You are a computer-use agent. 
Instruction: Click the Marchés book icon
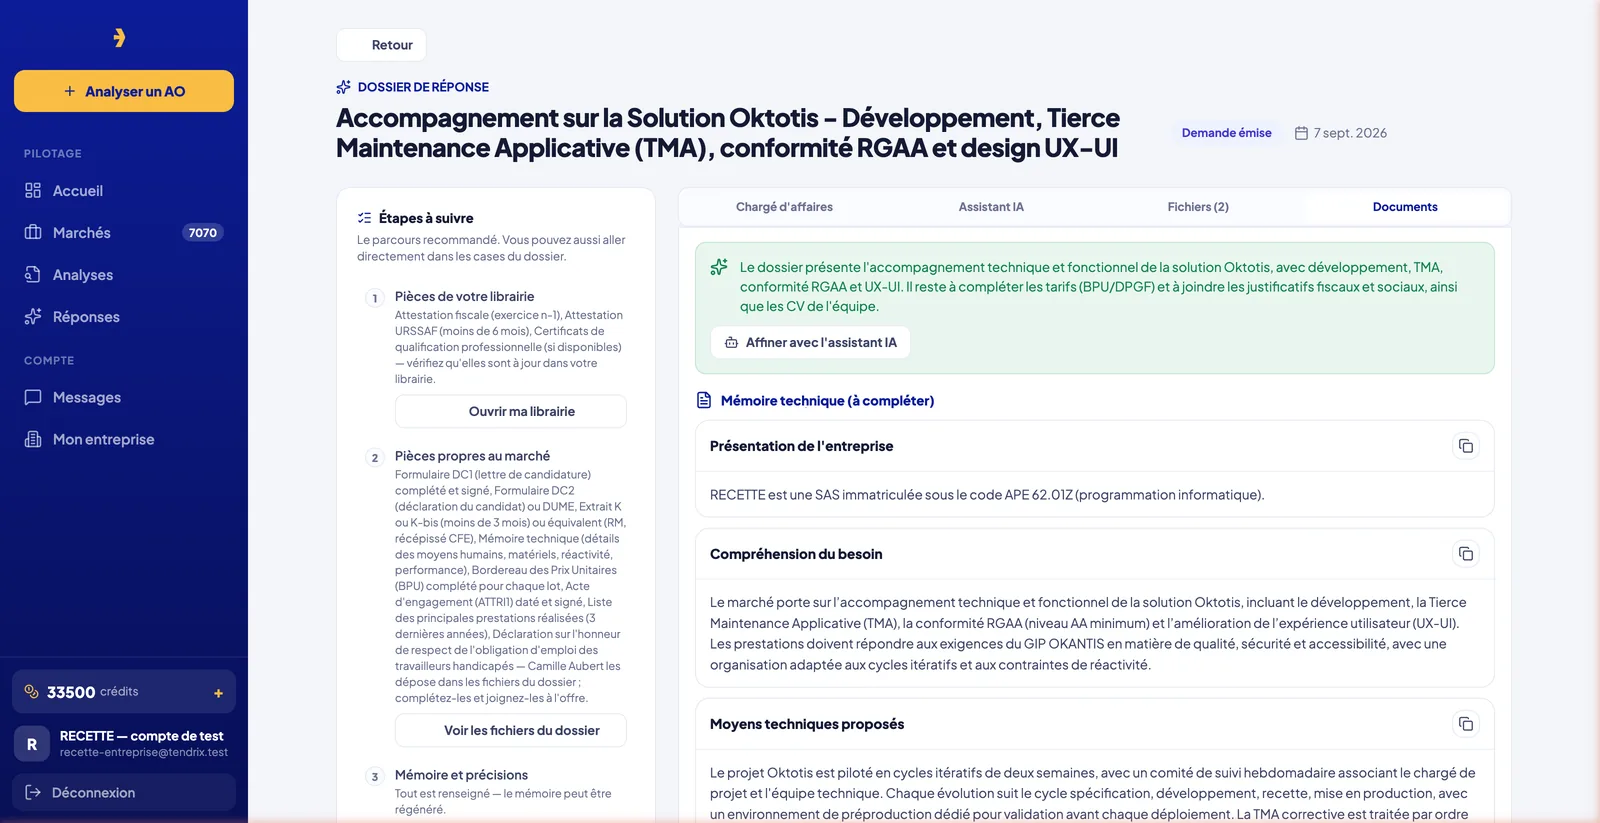pyautogui.click(x=33, y=232)
